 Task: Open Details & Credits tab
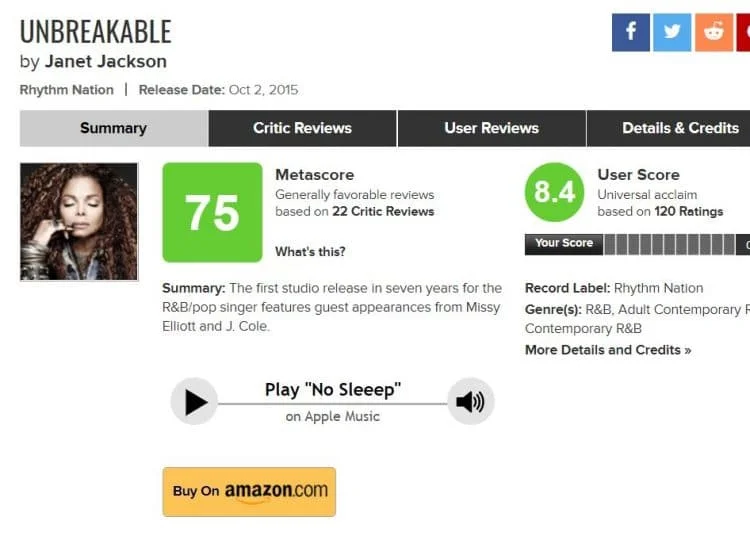pos(680,128)
